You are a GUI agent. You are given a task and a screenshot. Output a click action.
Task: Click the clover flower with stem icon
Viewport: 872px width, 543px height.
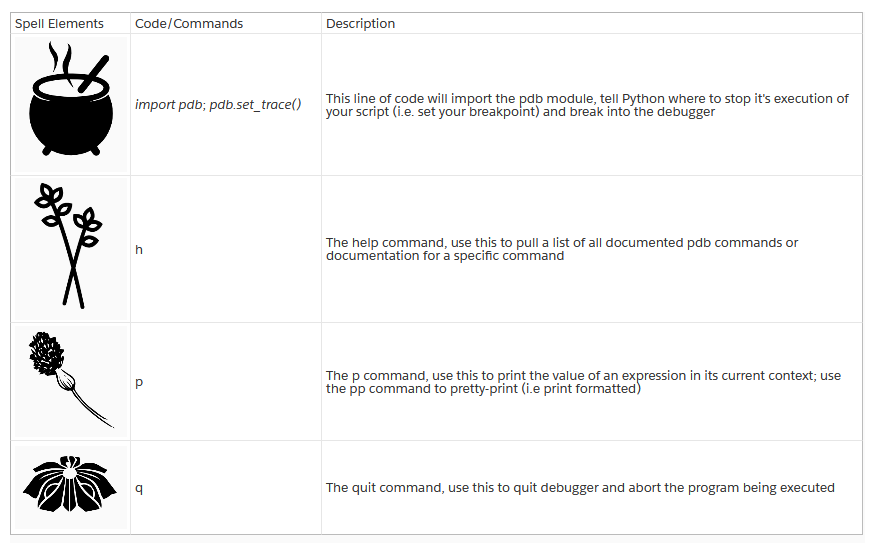click(x=71, y=380)
